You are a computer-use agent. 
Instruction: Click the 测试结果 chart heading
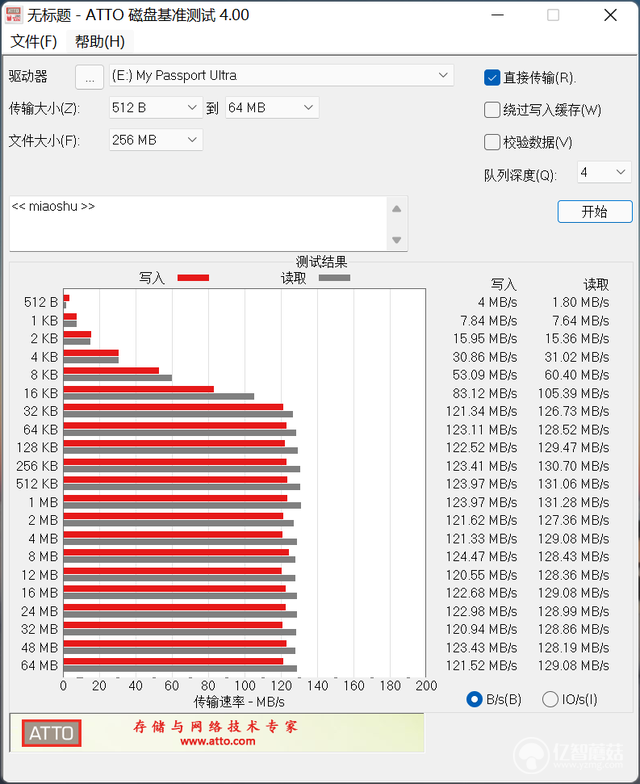(322, 262)
